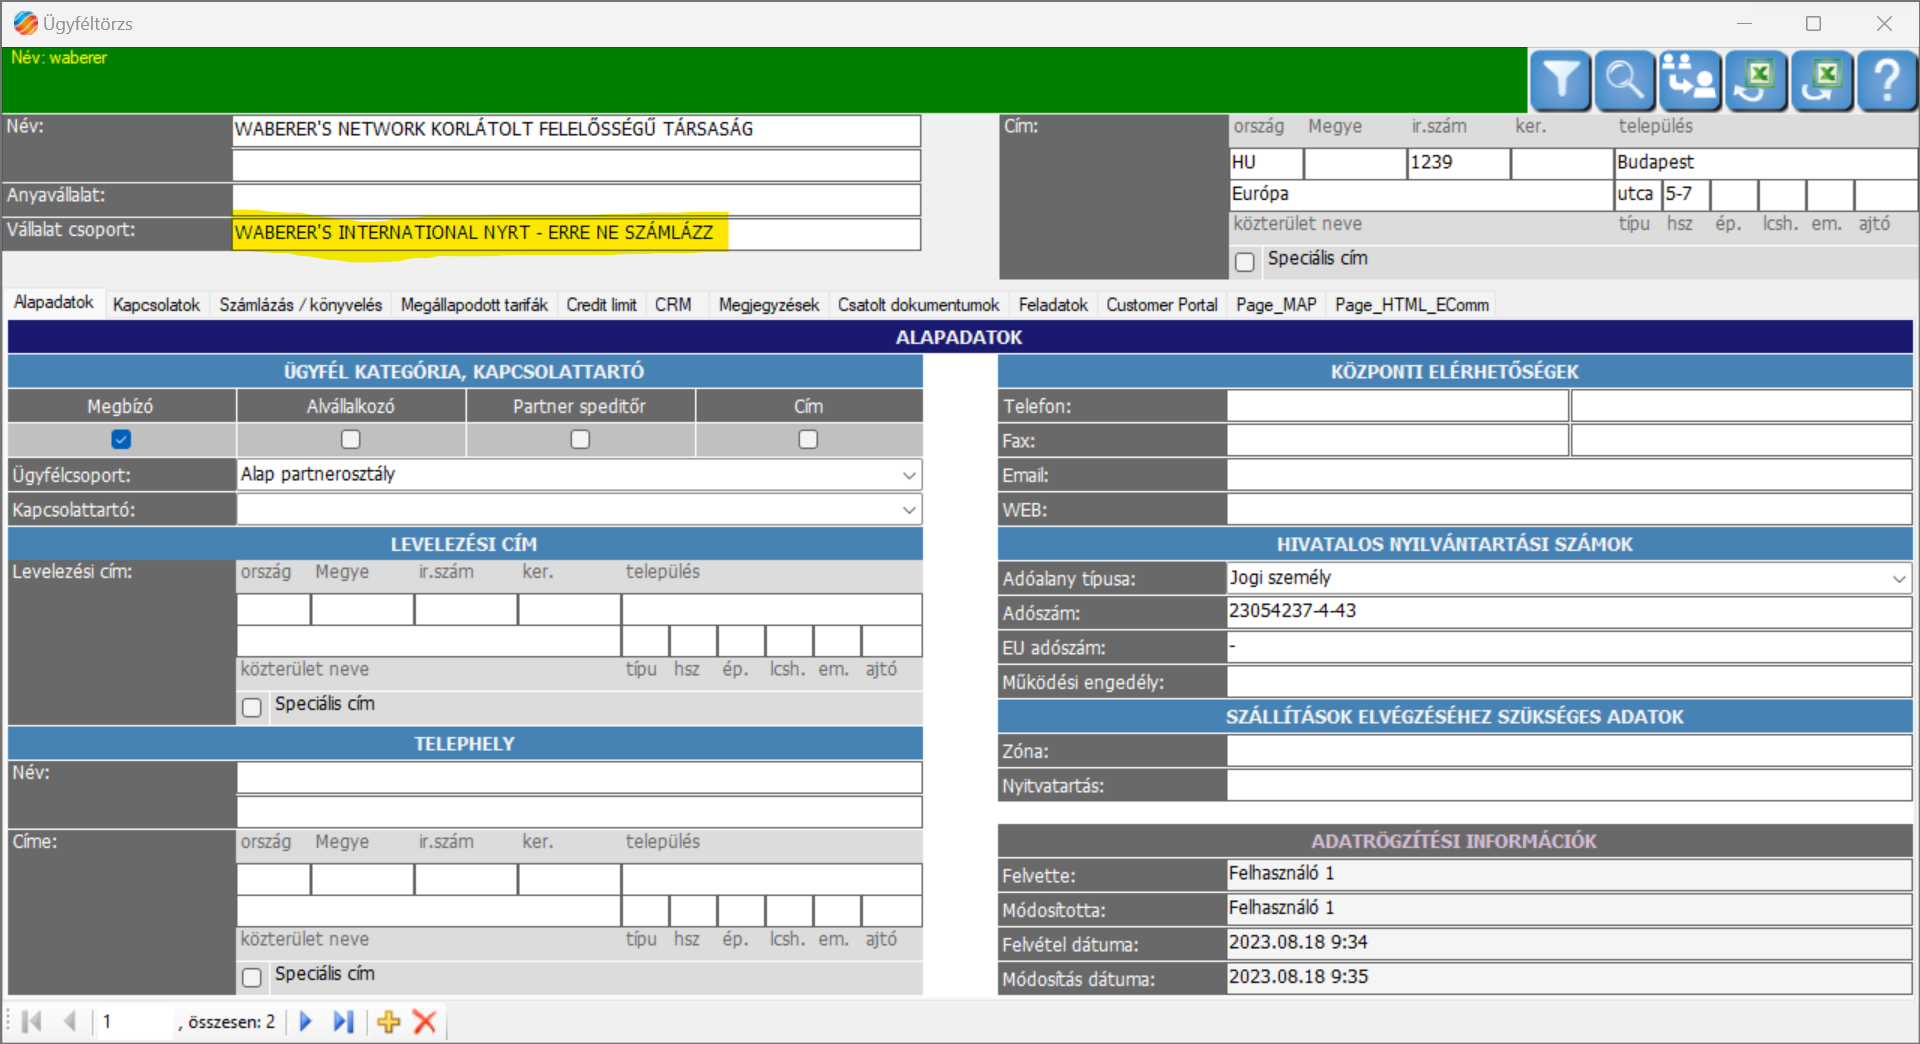Click the first Telefon field
This screenshot has height=1044, width=1920.
click(1397, 406)
